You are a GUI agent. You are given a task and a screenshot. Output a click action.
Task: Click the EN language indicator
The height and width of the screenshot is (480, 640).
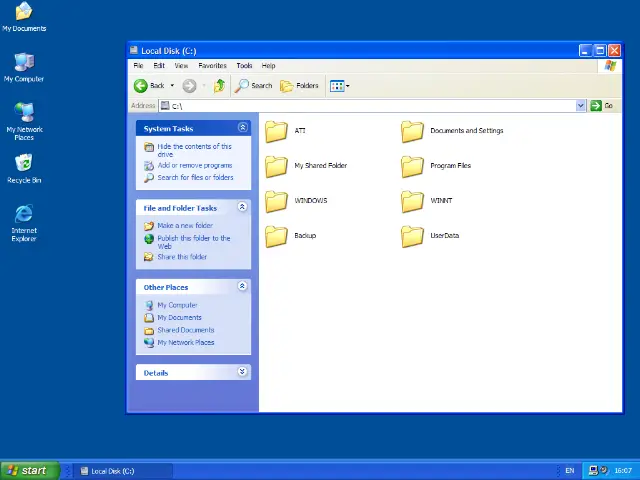point(570,471)
